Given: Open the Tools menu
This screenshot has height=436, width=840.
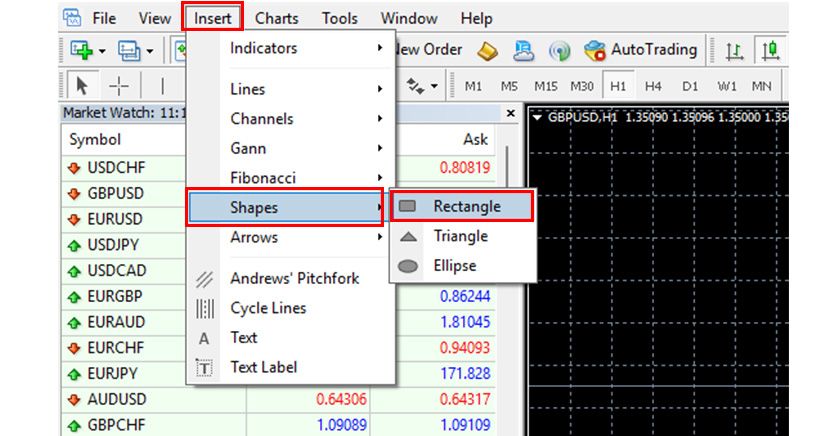Looking at the screenshot, I should (340, 18).
